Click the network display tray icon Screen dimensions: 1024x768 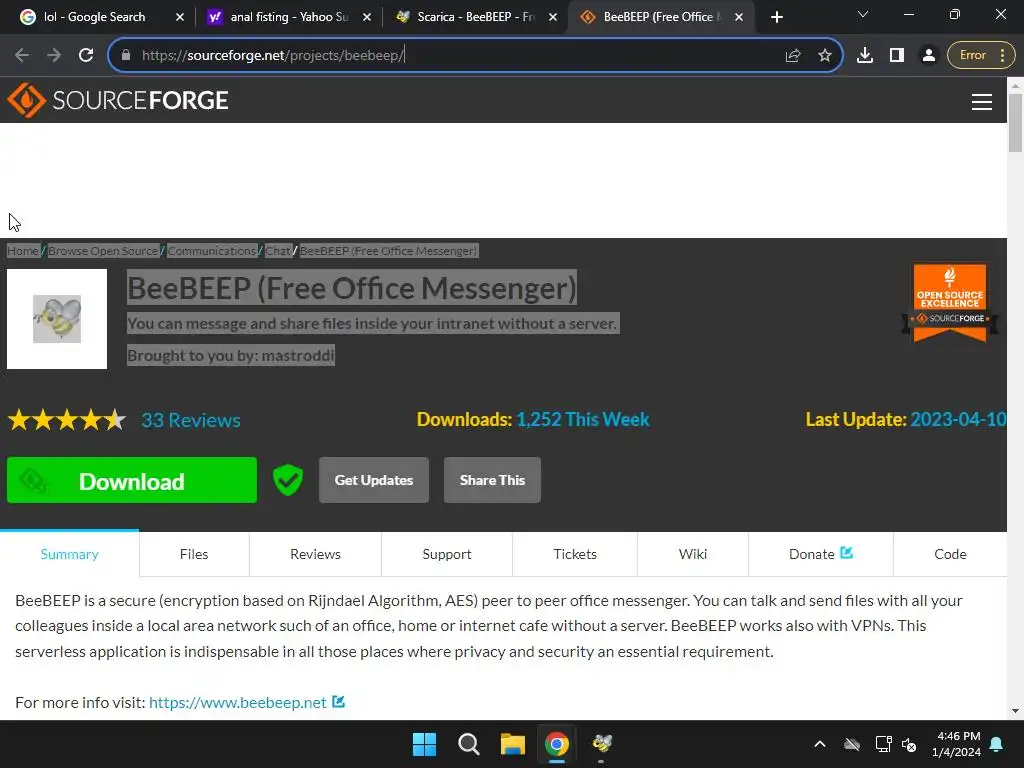tap(883, 744)
